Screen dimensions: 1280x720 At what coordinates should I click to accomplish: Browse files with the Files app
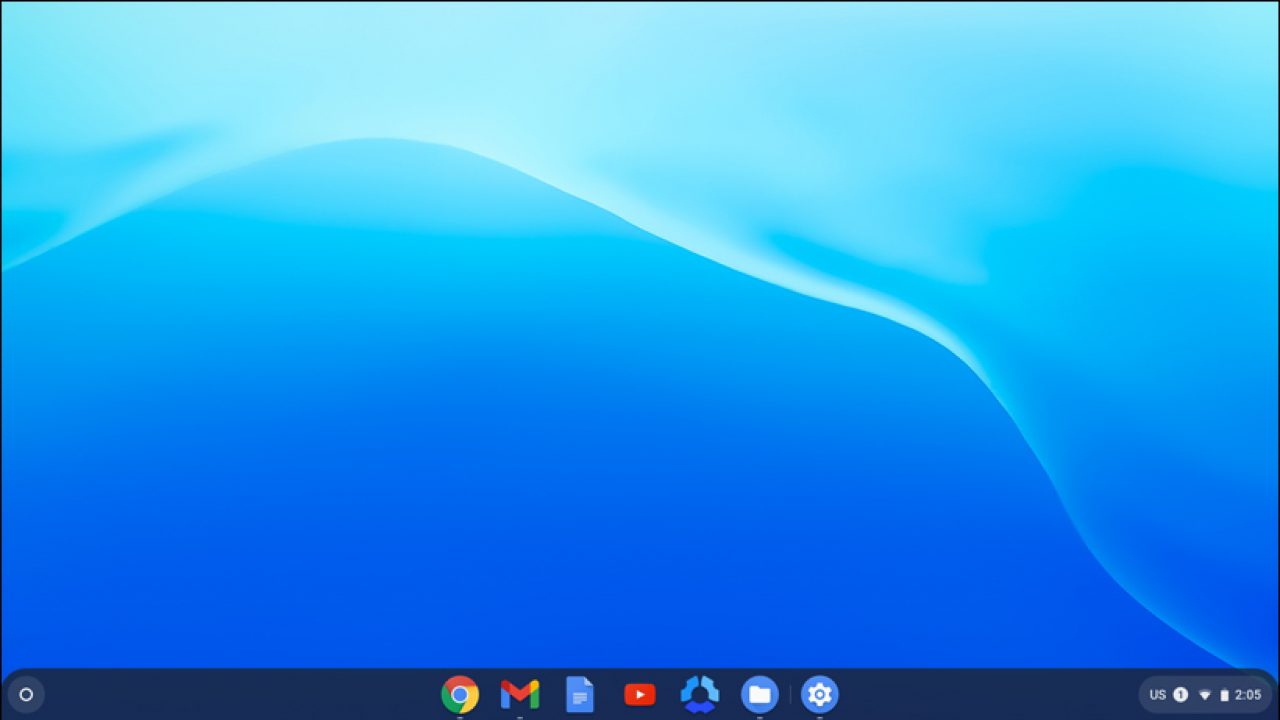759,694
